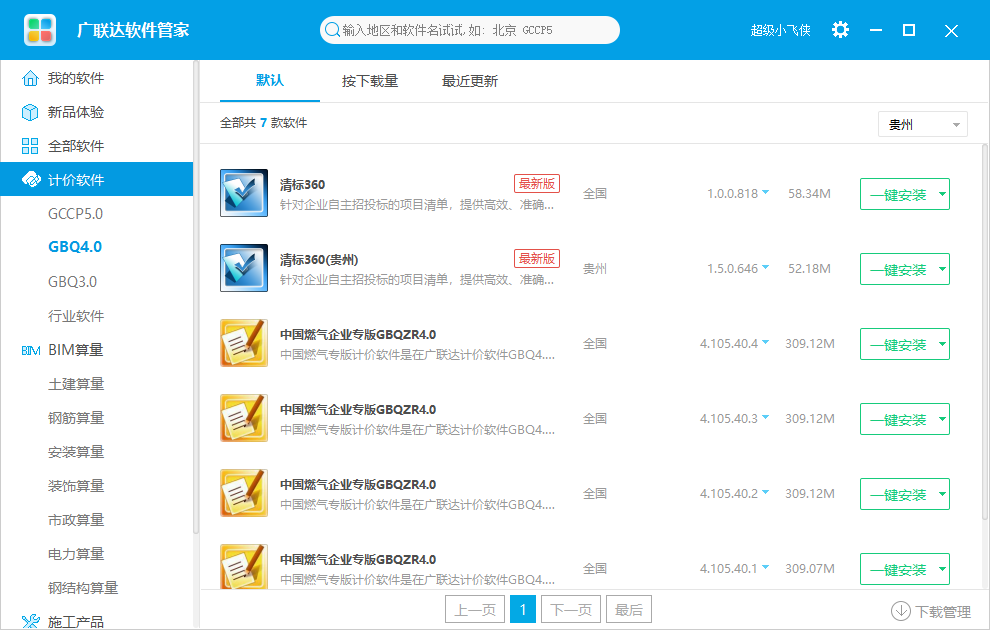The image size is (990, 630).
Task: Open settings via gear icon
Action: click(x=840, y=30)
